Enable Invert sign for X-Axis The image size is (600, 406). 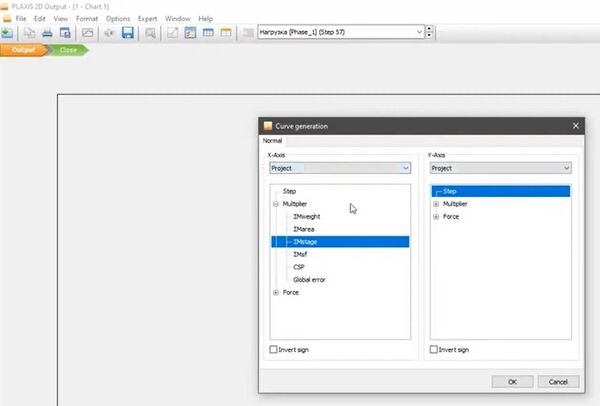tap(275, 350)
